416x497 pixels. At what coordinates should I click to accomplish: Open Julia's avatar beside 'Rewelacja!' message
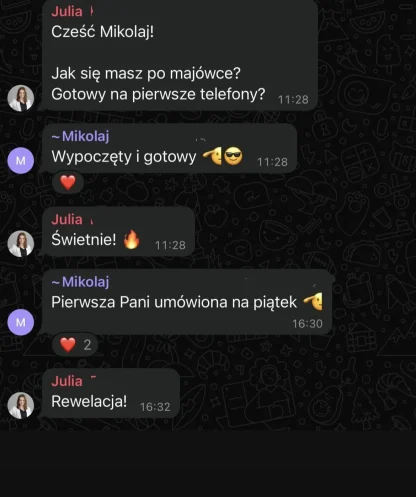tap(21, 405)
